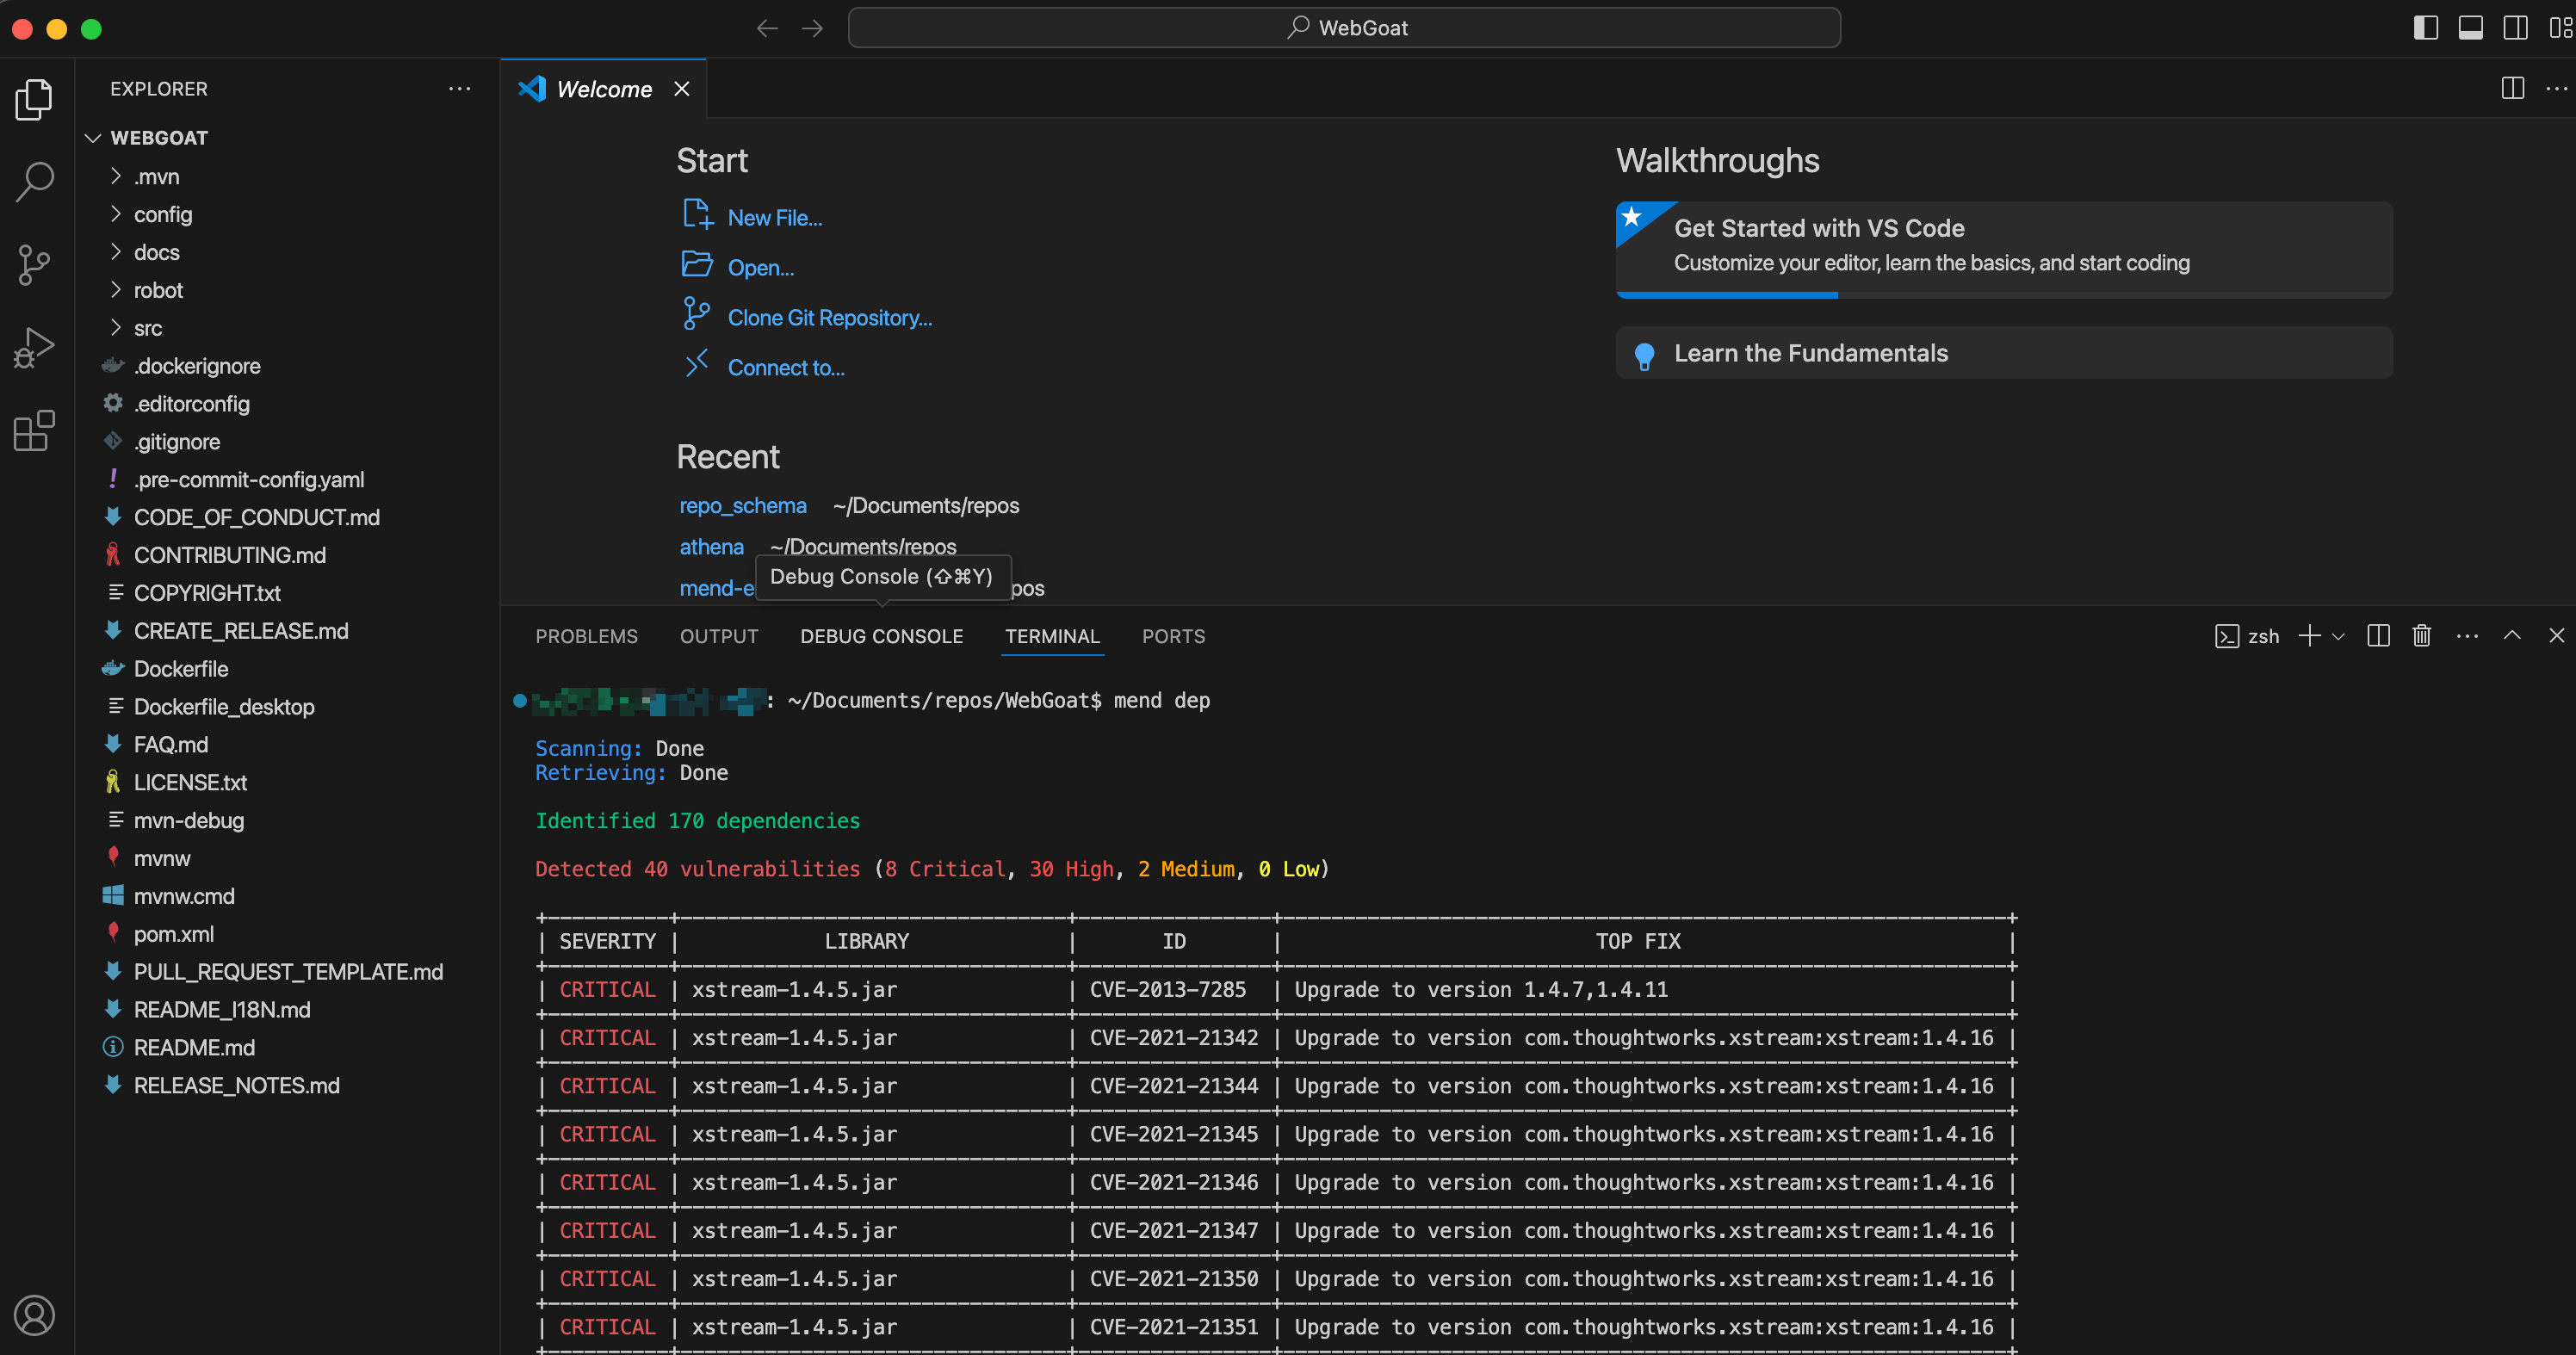Open Source Control from activity bar
2576x1355 pixels.
[33, 265]
